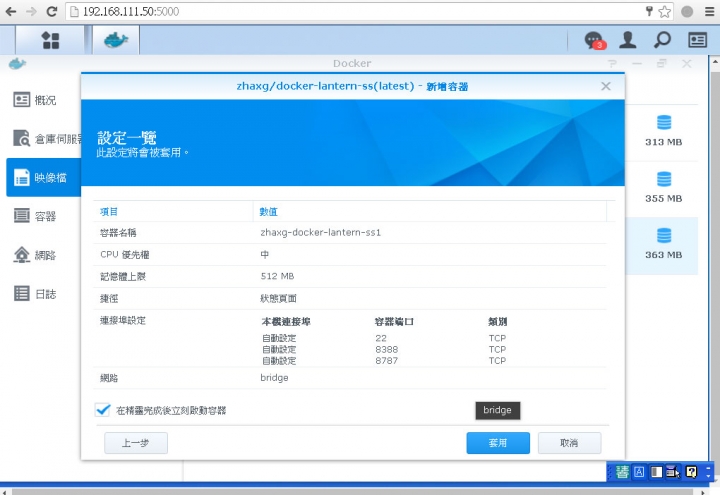Click the address bar URL field
Viewport: 720px width, 495px height.
pos(358,11)
